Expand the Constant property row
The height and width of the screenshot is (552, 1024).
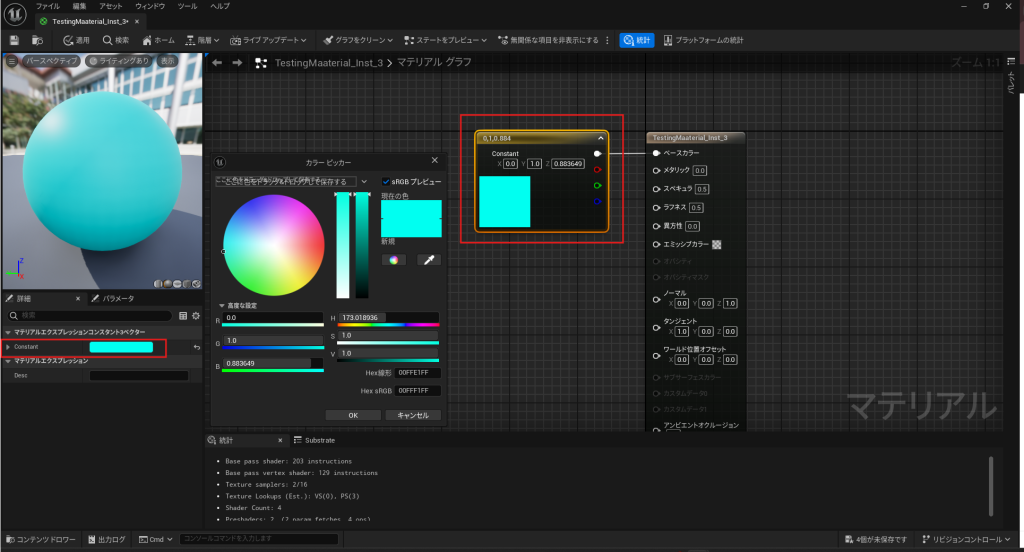[8, 347]
